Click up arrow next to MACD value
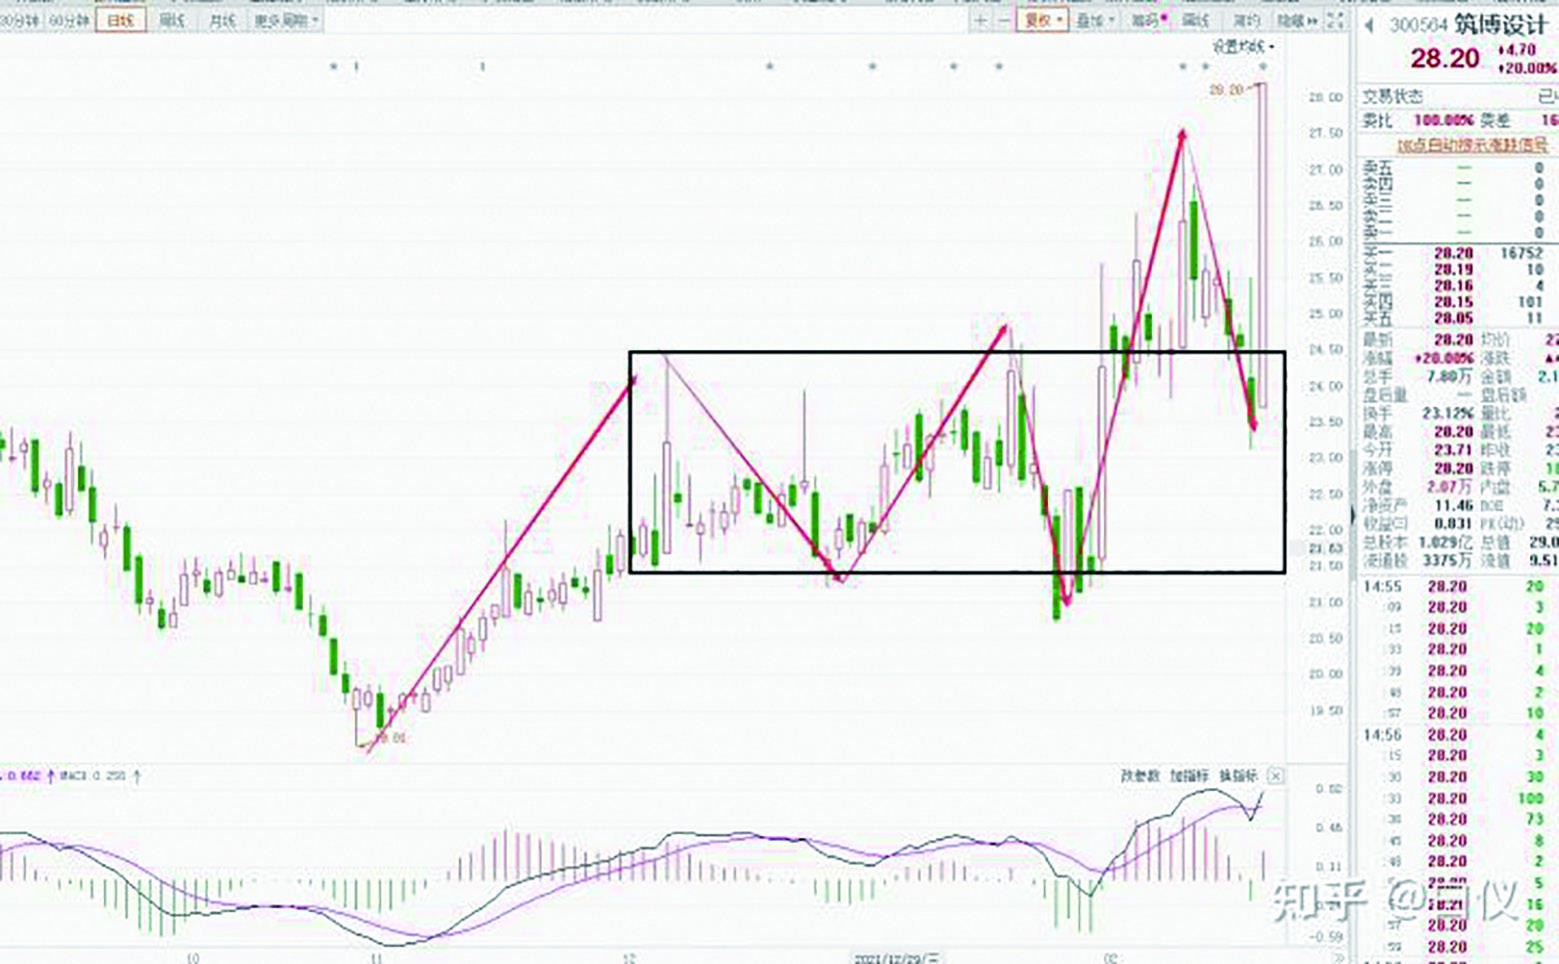1559x964 pixels. (137, 776)
